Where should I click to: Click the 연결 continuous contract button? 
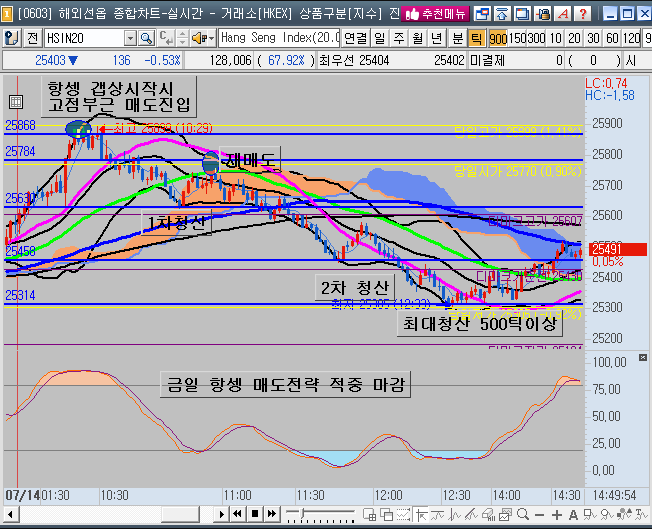coord(355,37)
